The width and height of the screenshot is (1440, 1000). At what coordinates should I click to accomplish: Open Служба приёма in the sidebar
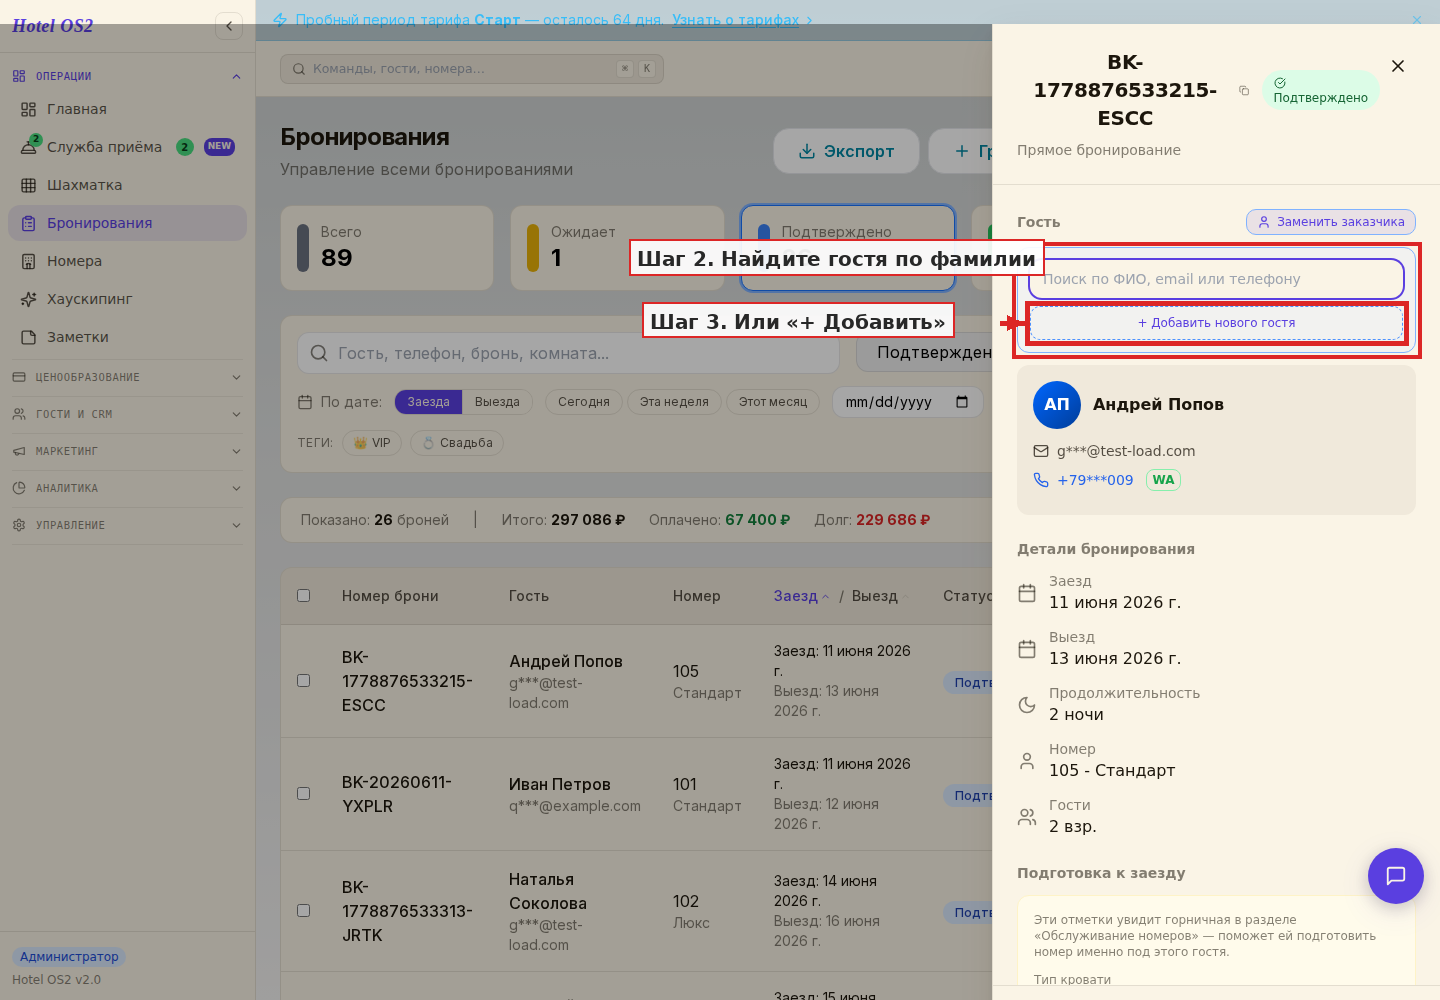[127, 147]
